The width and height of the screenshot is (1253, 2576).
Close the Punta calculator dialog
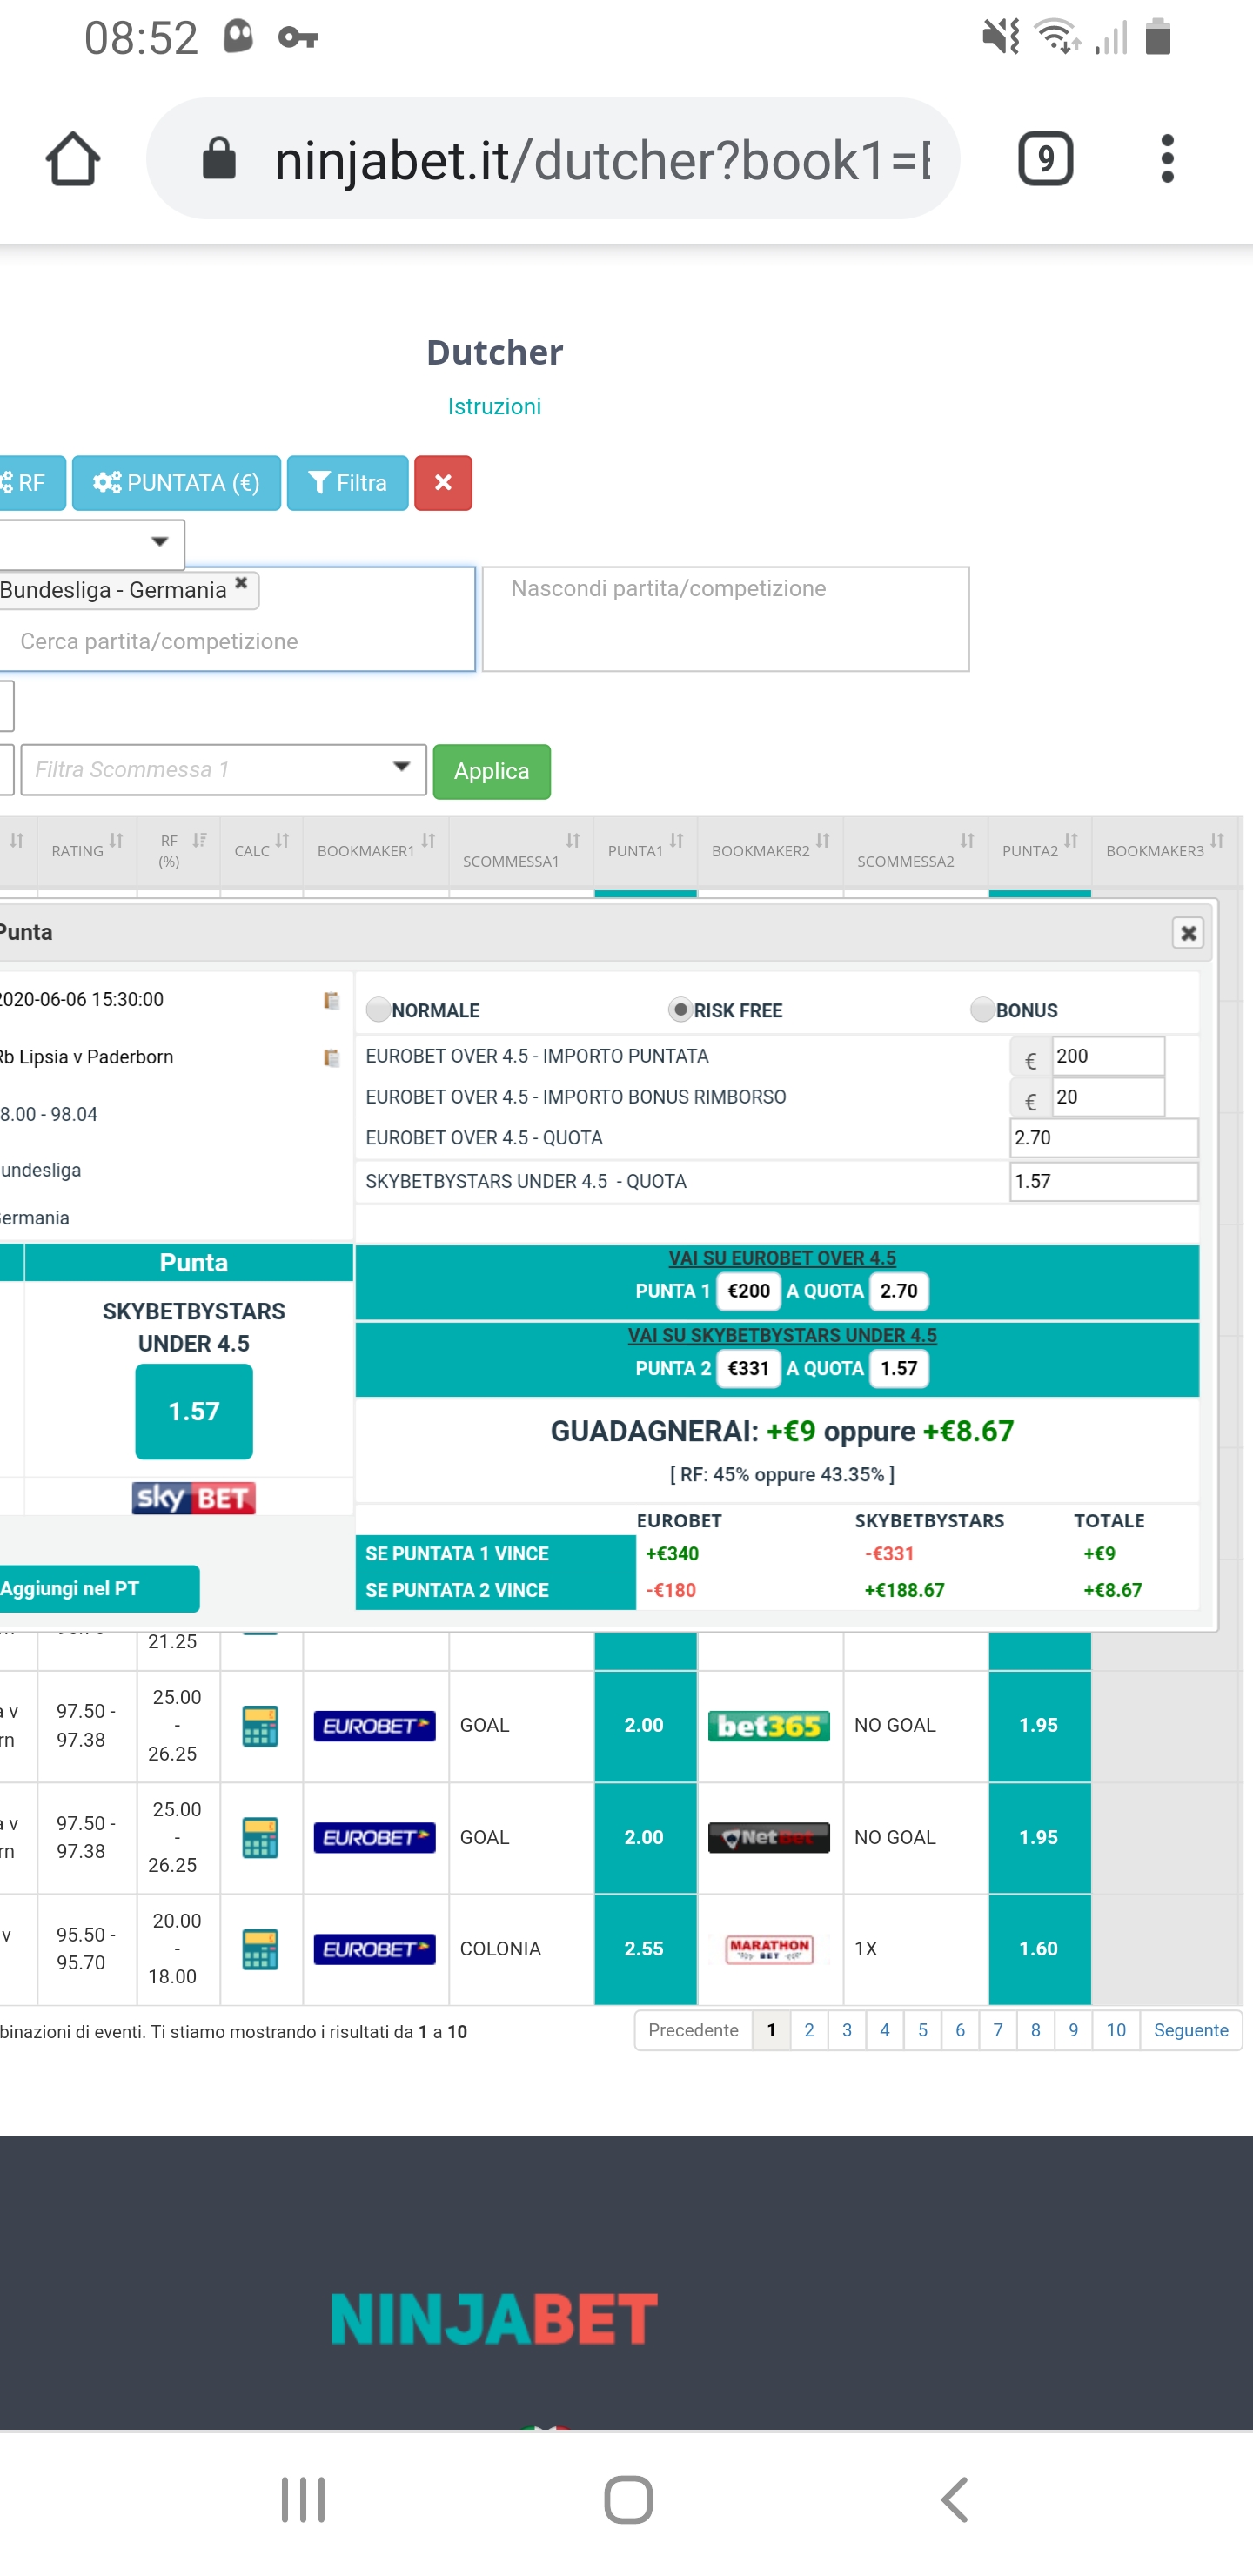(x=1187, y=933)
